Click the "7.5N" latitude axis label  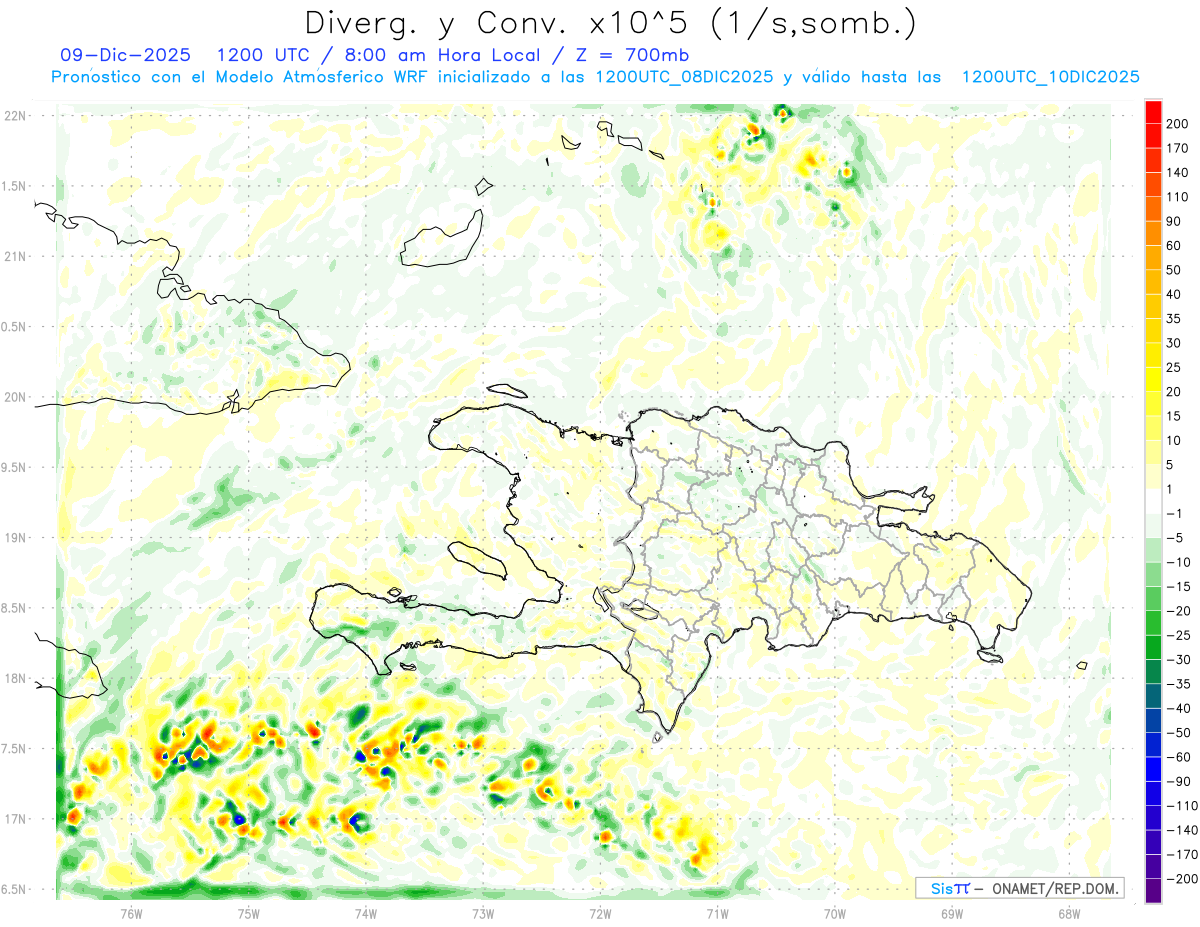[x=15, y=749]
